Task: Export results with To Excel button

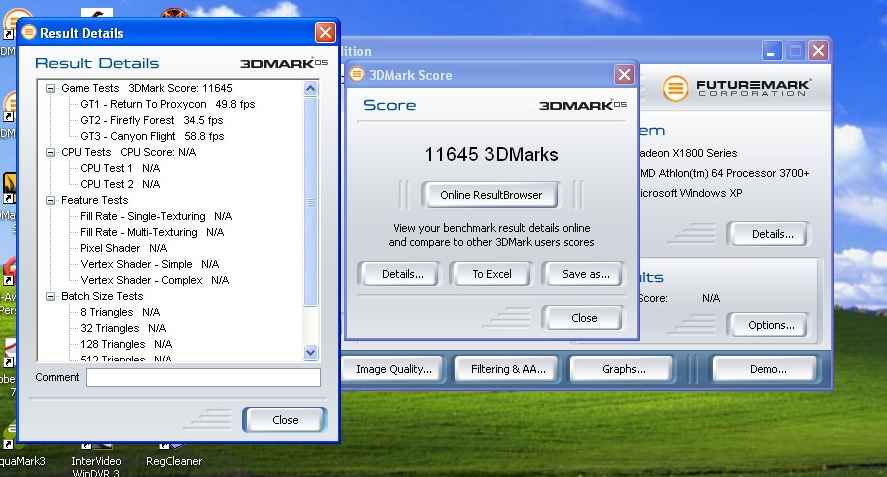Action: (x=492, y=274)
